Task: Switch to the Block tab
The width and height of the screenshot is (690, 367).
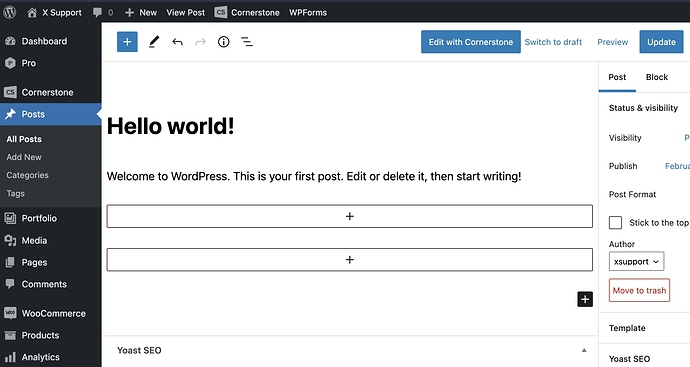Action: tap(657, 77)
